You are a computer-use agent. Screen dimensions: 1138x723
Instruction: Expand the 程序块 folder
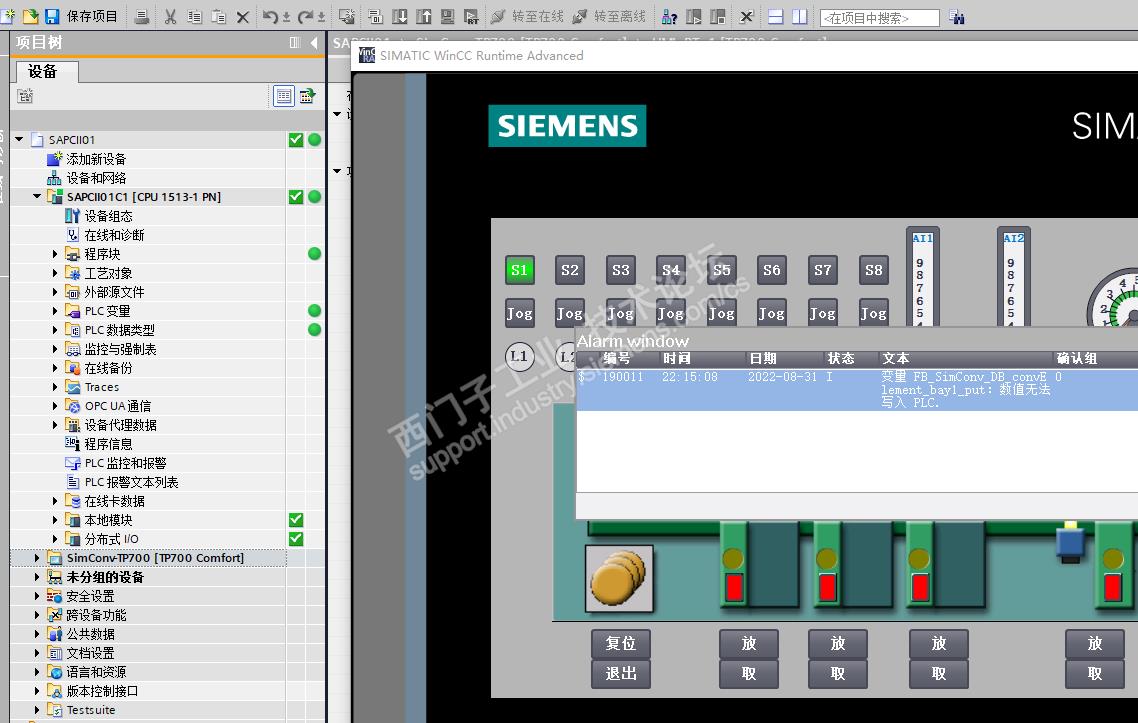pyautogui.click(x=54, y=254)
